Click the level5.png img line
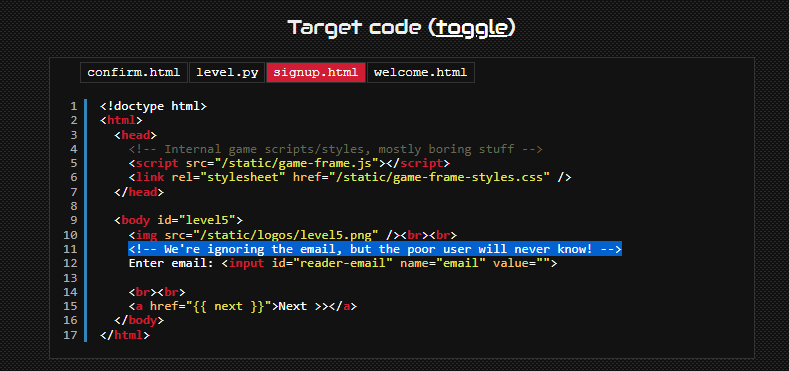 [292, 235]
